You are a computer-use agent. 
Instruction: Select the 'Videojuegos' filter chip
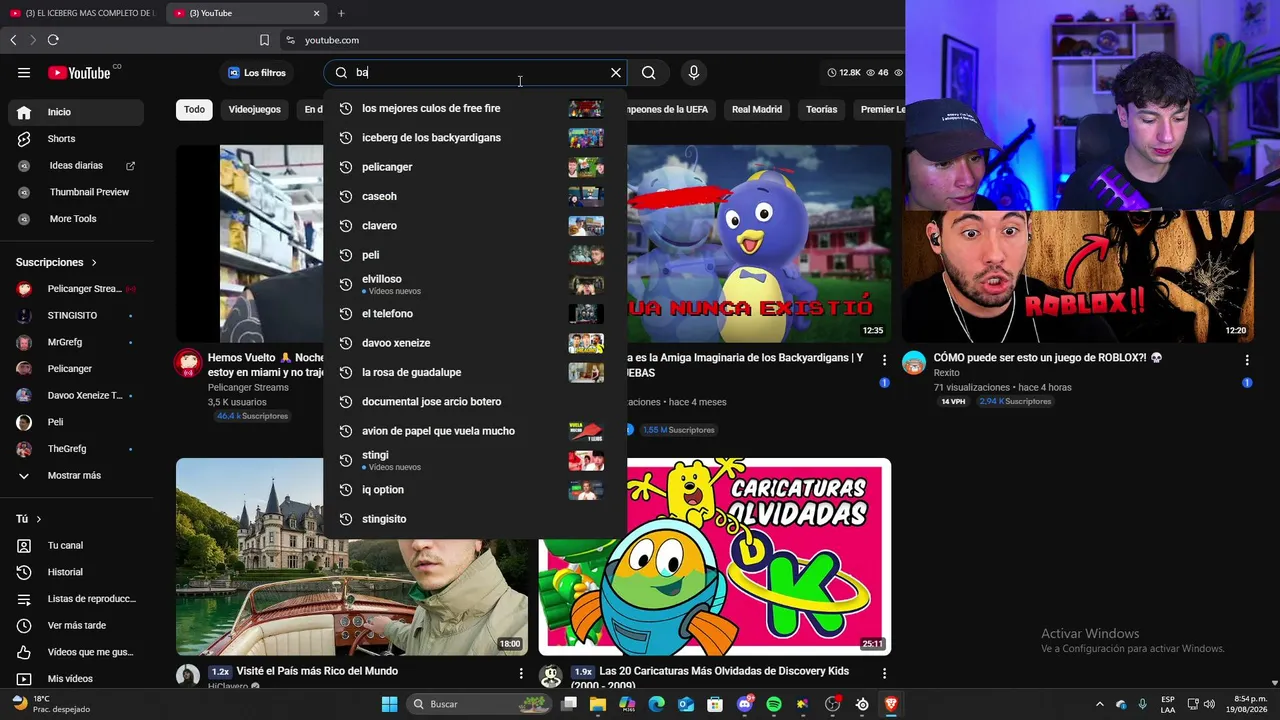pyautogui.click(x=255, y=110)
